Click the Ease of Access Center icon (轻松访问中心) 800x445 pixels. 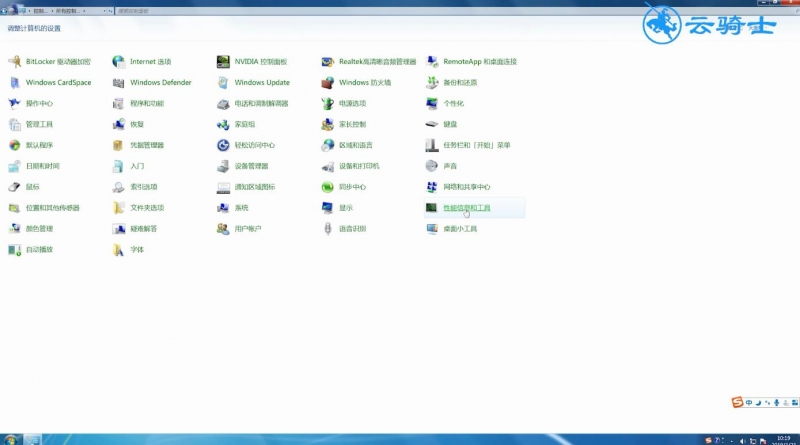223,145
